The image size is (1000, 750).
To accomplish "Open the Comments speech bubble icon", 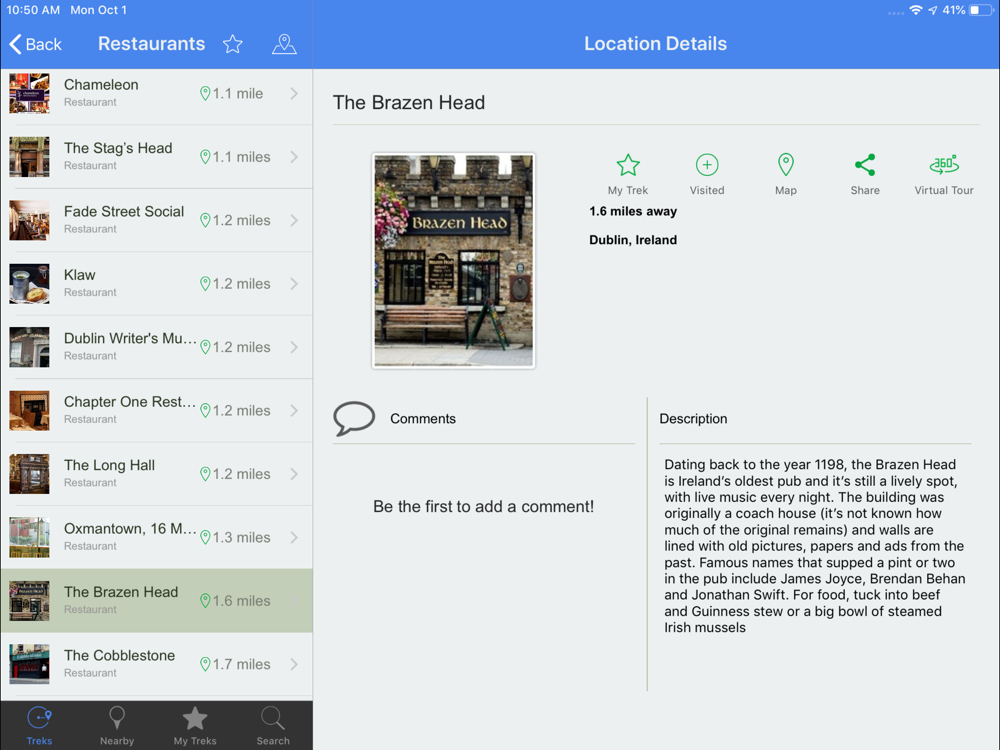I will 354,418.
